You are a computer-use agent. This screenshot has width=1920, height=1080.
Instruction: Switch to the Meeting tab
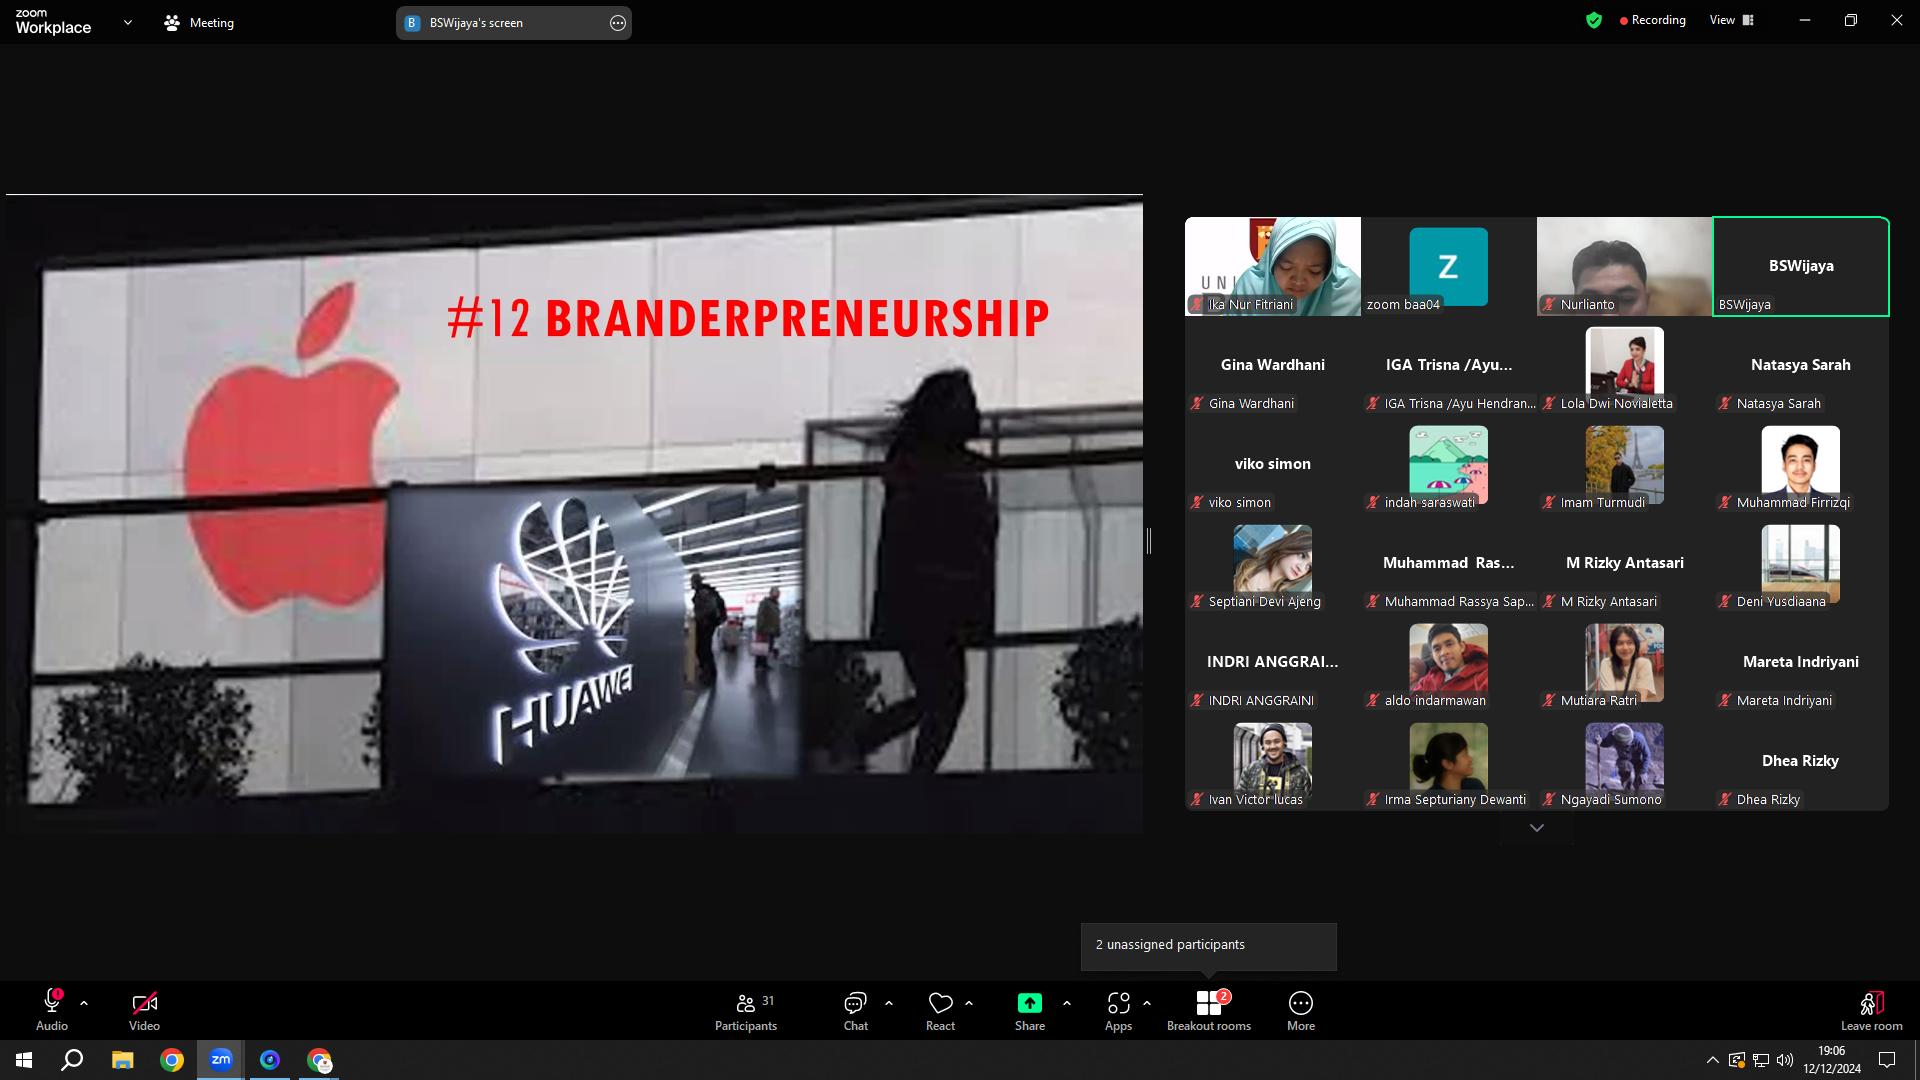199,22
